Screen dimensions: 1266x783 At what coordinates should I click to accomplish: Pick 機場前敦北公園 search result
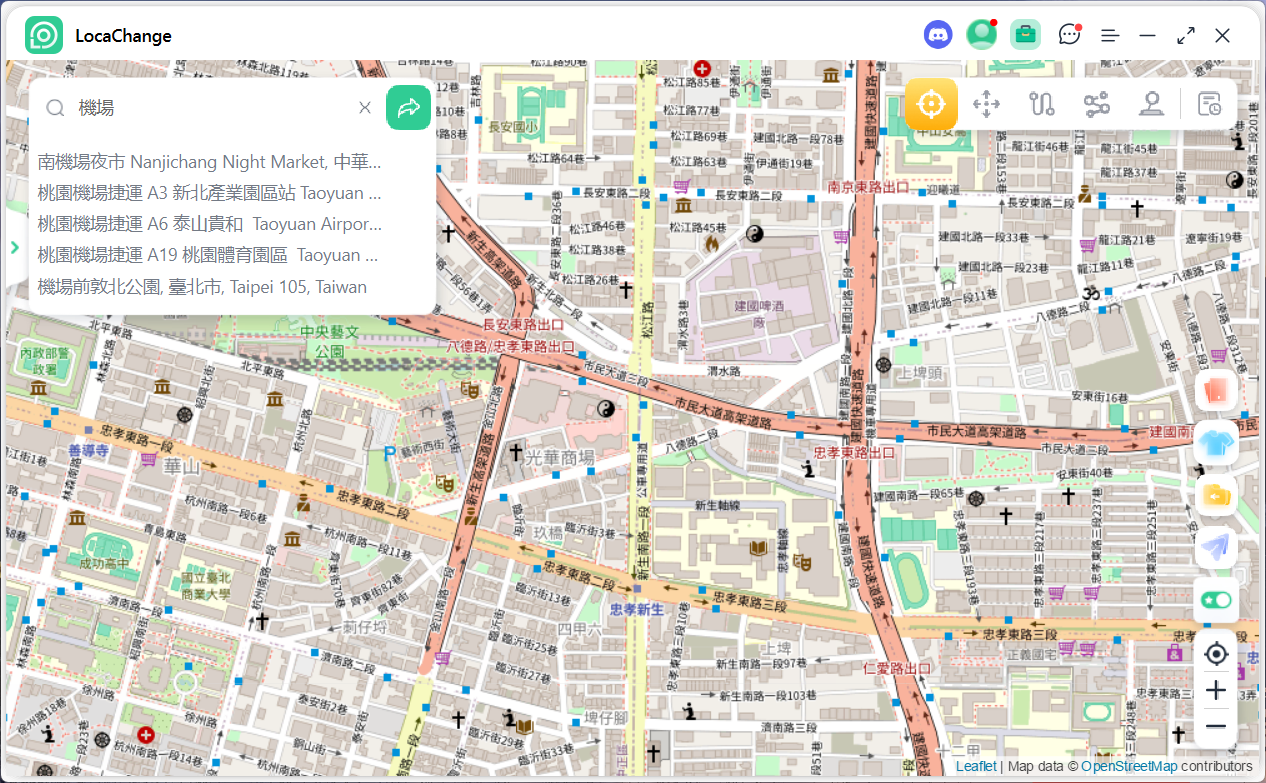coord(202,287)
